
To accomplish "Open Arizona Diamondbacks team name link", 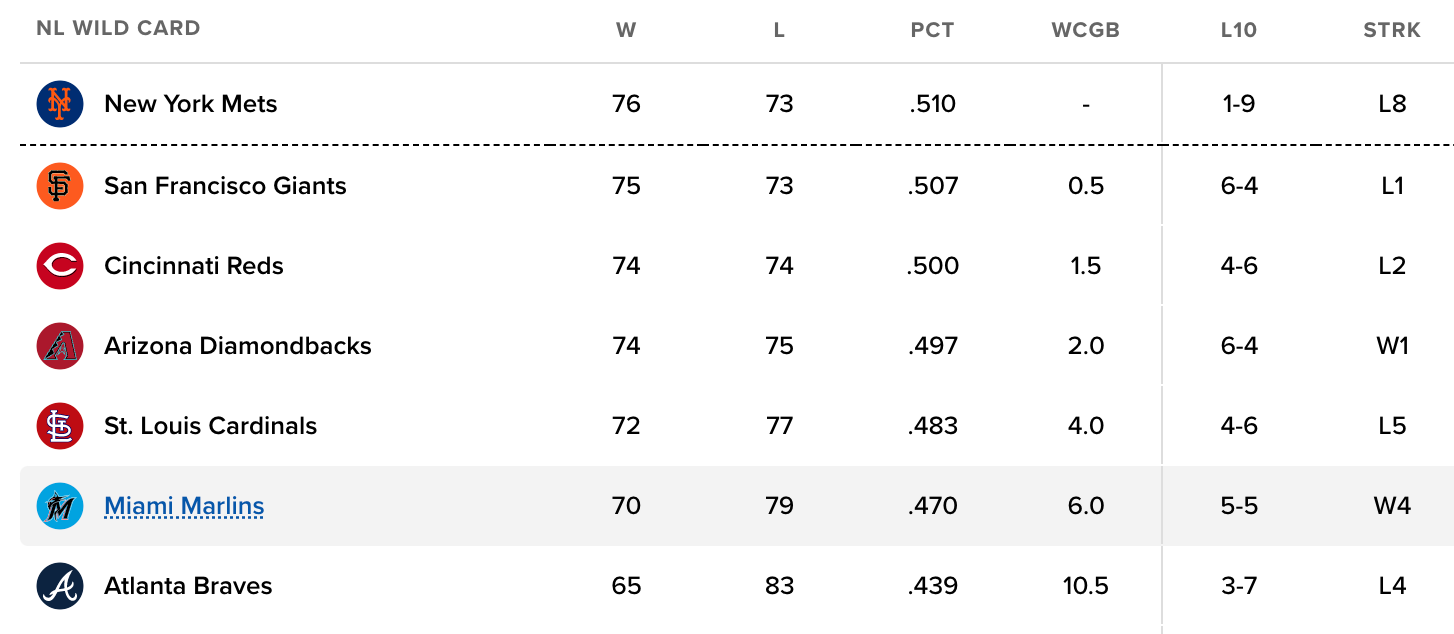I will pos(237,346).
